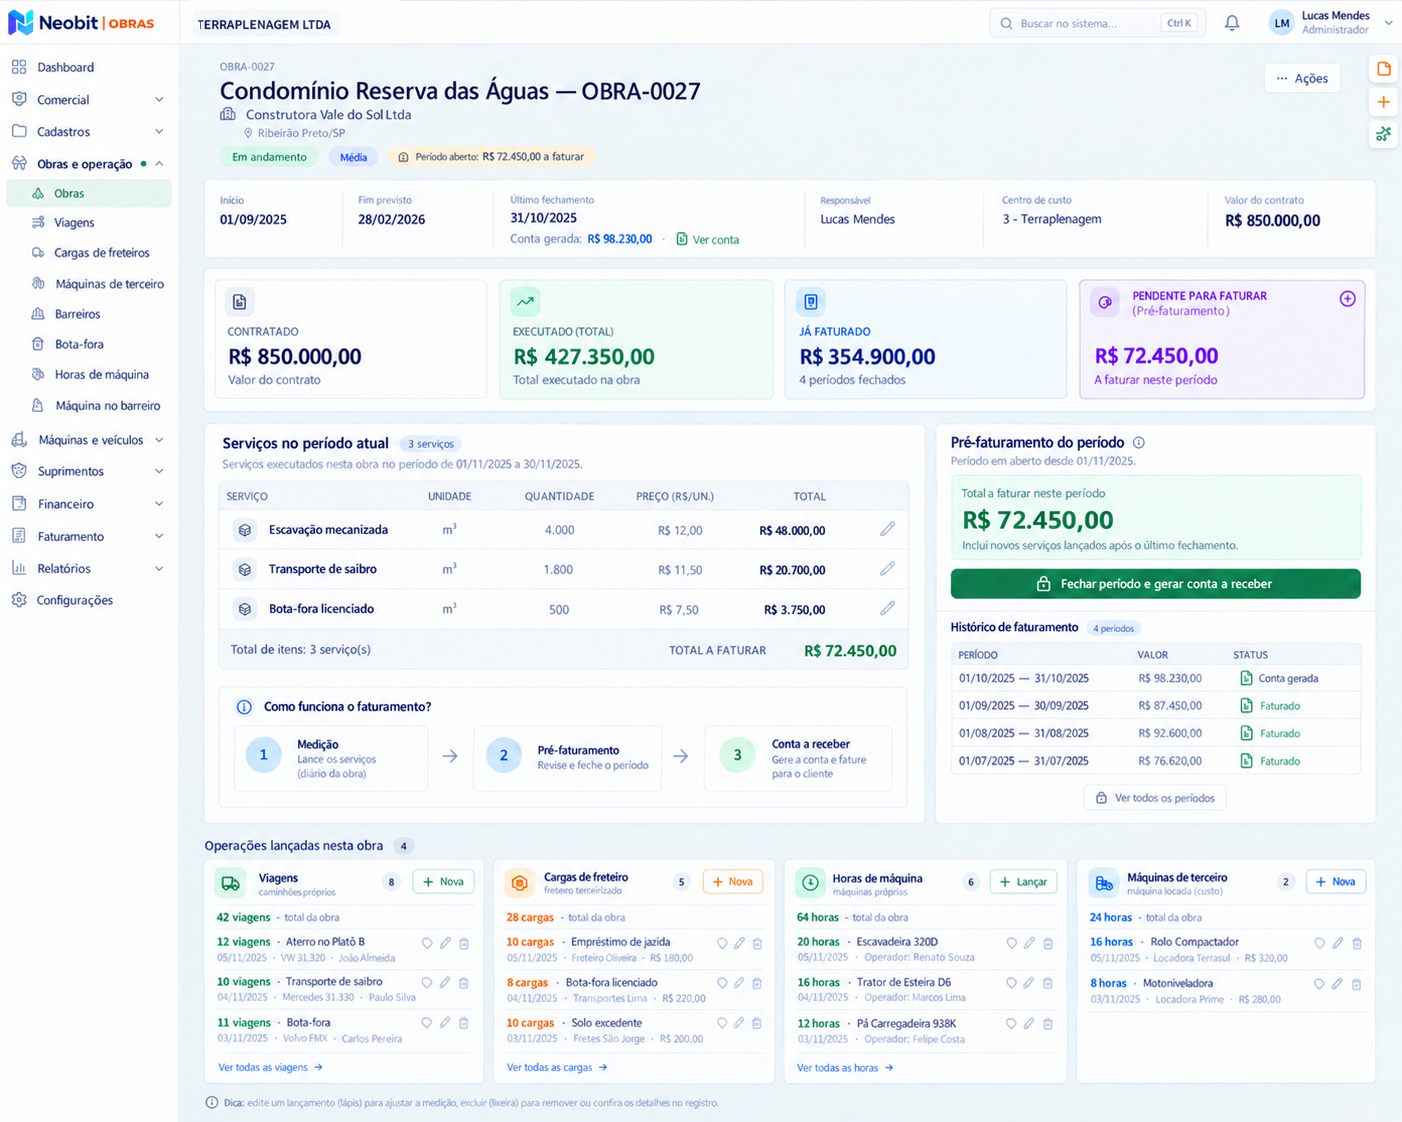1402x1122 pixels.
Task: Click the R$ 76.620,00 value in billing history
Action: tap(1170, 761)
